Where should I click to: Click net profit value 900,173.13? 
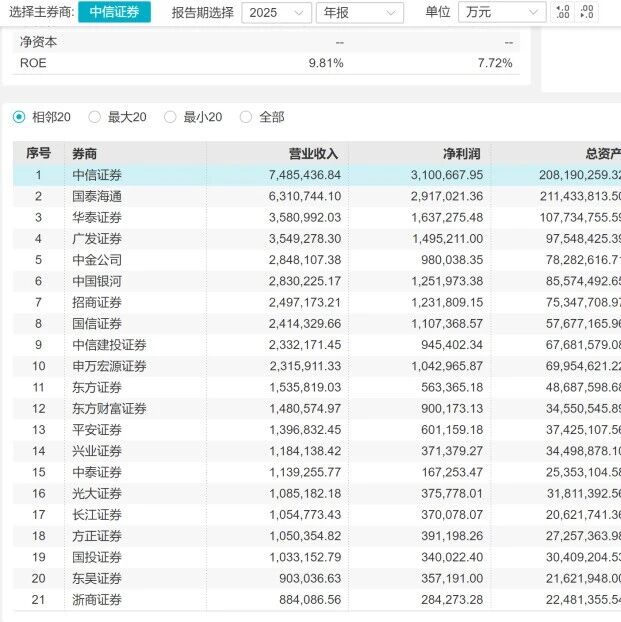[452, 409]
